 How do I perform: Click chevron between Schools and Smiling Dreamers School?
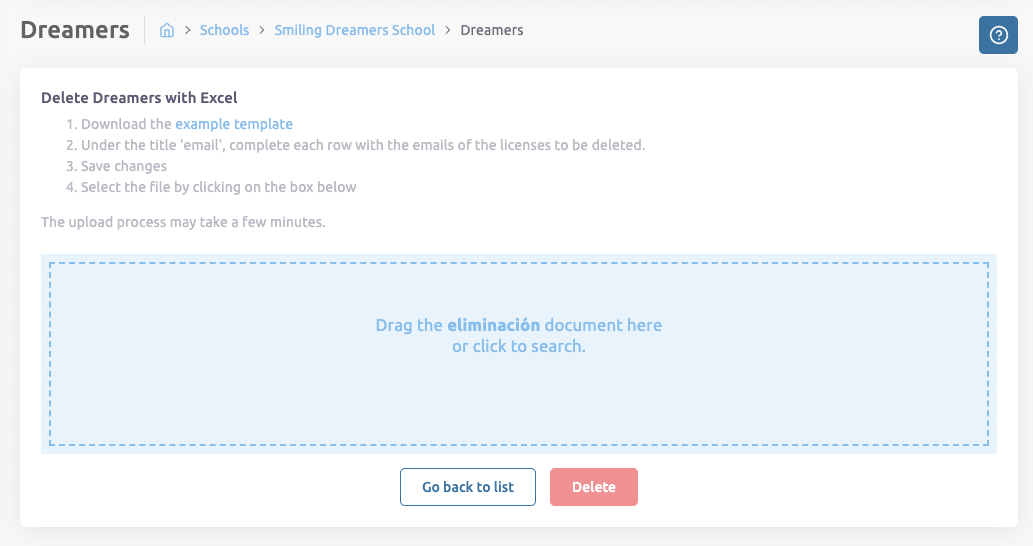pos(262,31)
